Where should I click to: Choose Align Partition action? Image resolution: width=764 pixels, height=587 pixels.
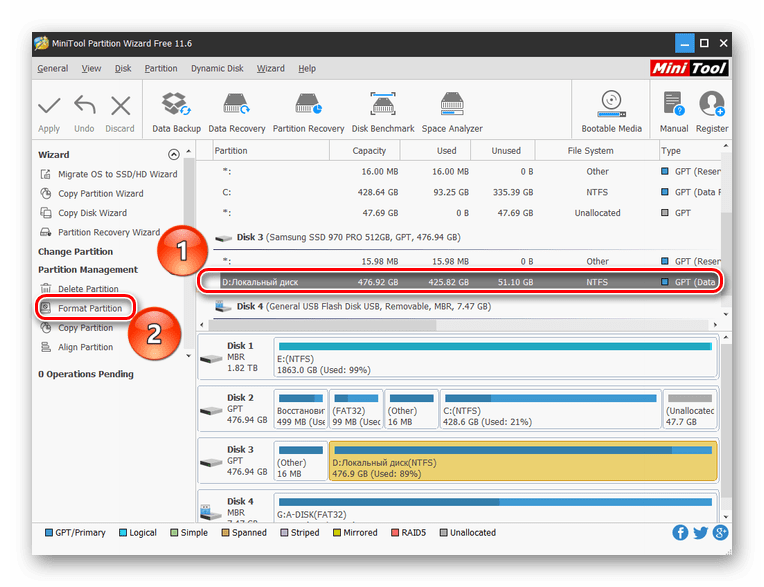point(76,347)
